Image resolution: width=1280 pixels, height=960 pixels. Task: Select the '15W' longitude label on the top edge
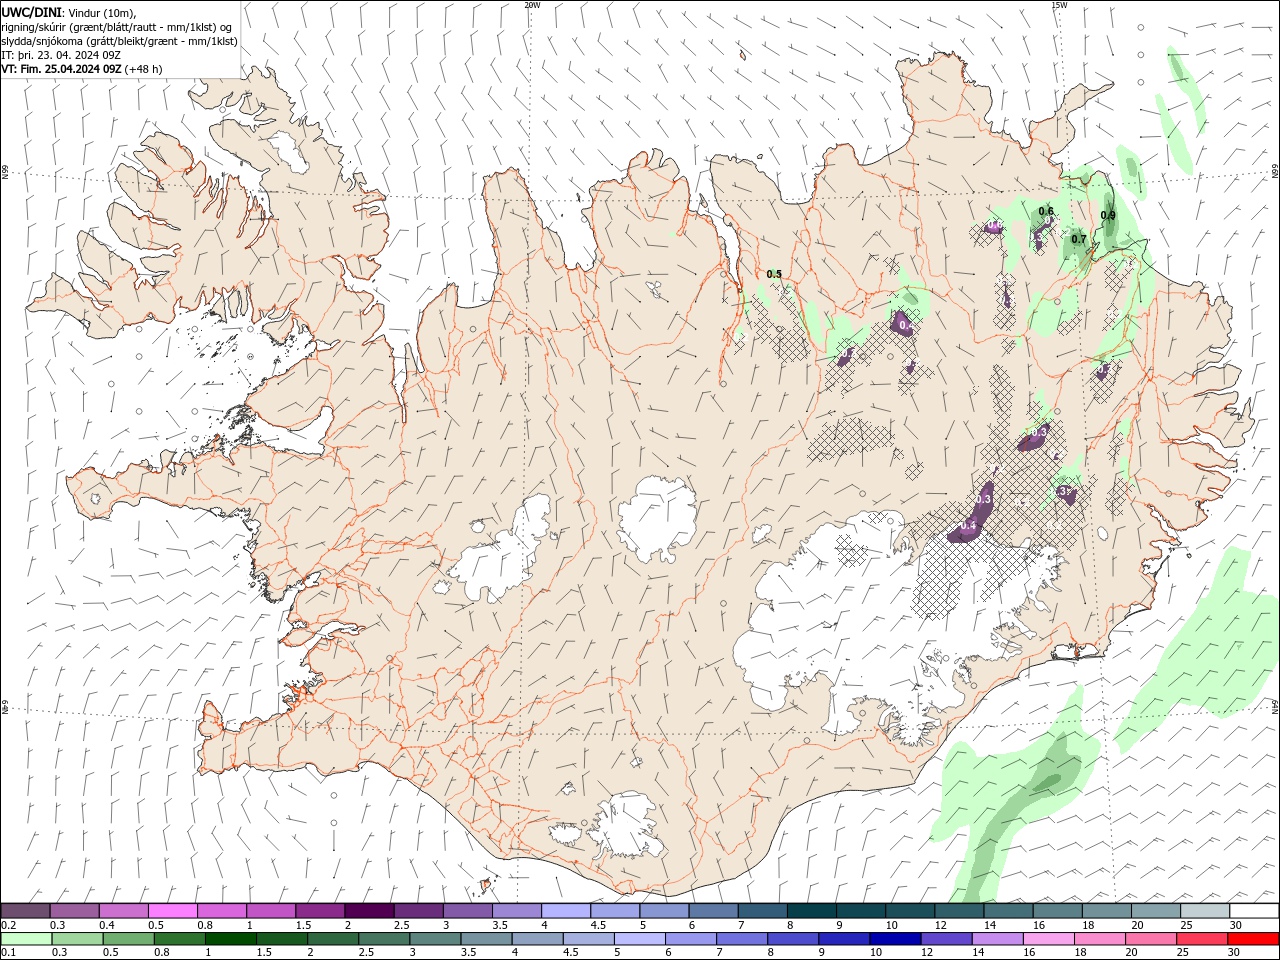point(1059,5)
